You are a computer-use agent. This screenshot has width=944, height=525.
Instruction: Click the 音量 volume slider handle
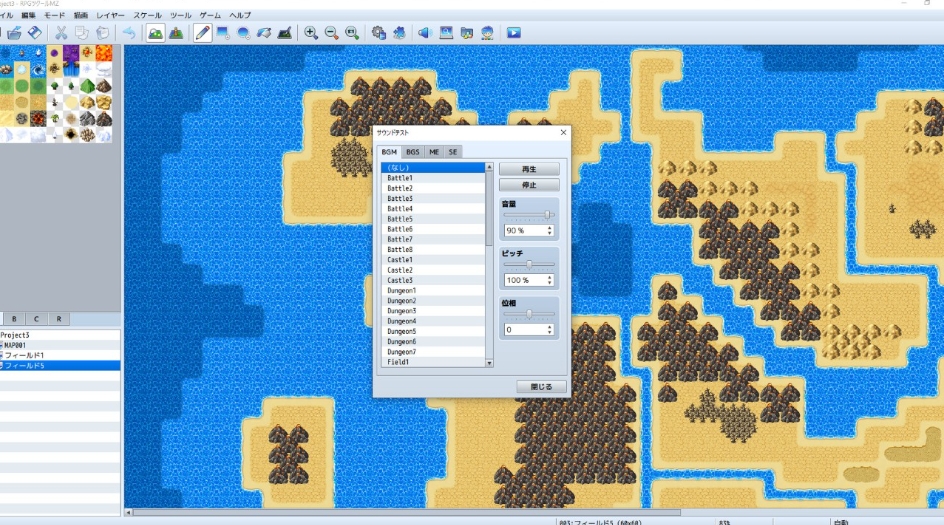point(547,215)
